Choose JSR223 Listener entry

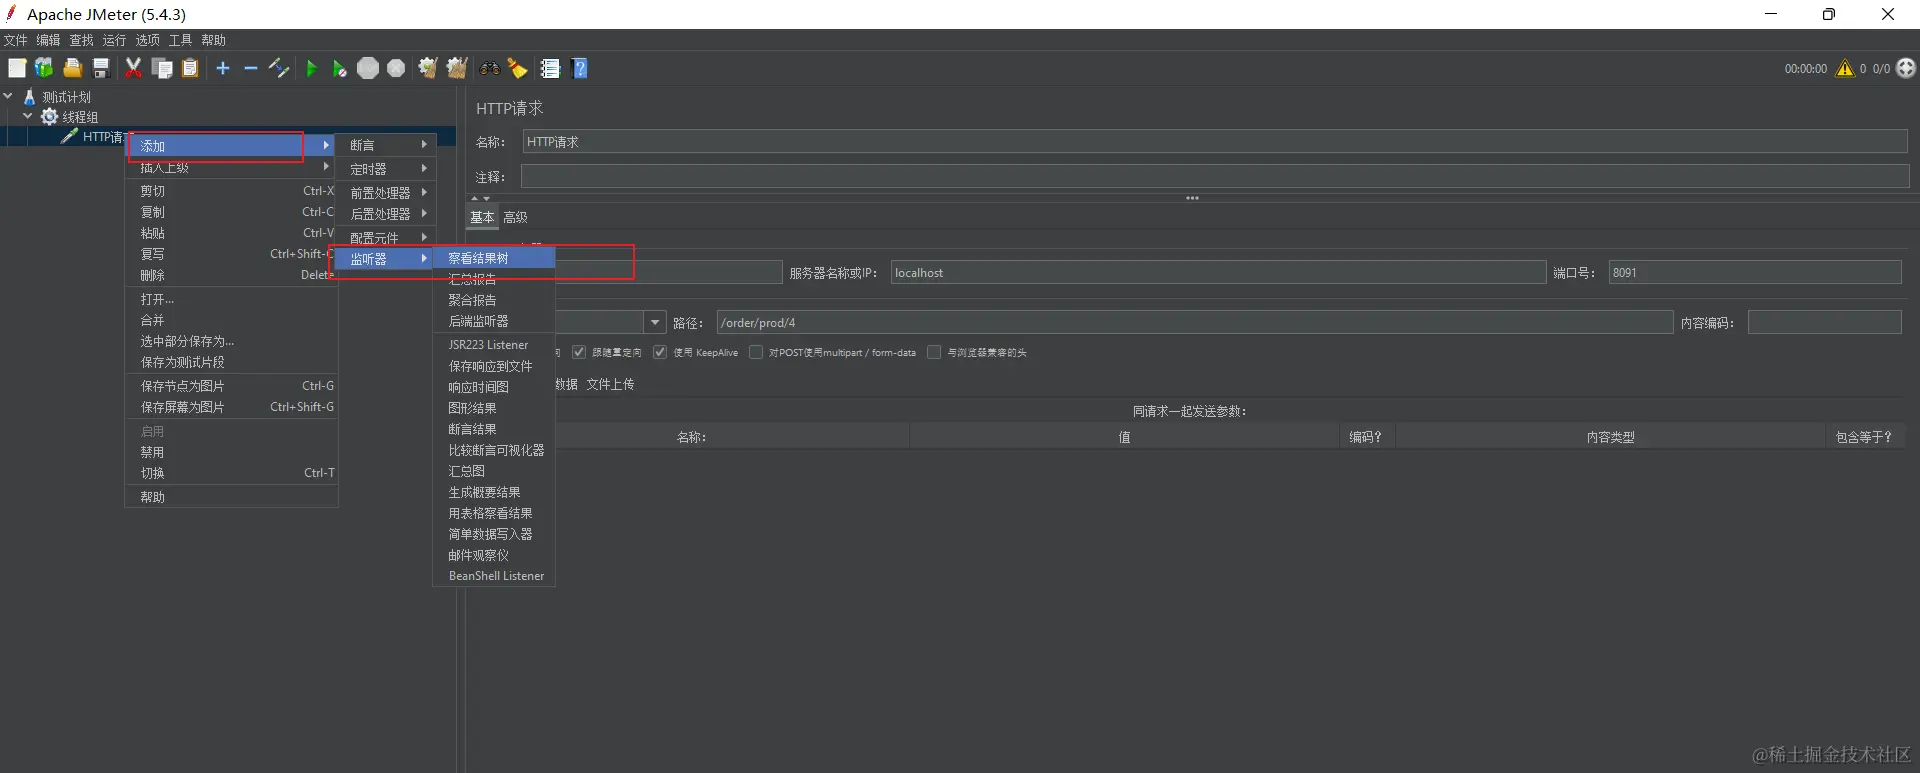coord(494,345)
